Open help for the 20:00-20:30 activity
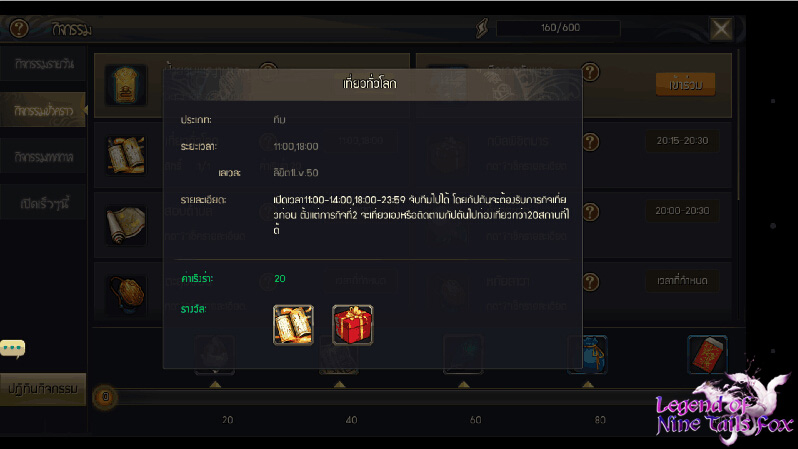The image size is (798, 449). tap(590, 212)
